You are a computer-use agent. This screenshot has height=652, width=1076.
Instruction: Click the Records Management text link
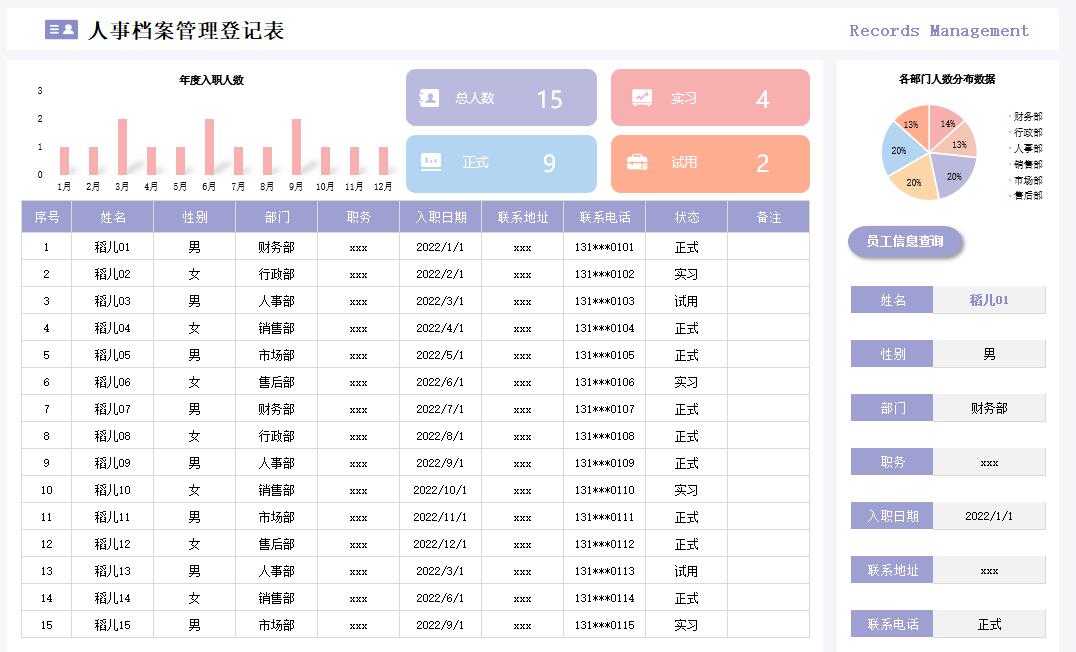point(938,31)
